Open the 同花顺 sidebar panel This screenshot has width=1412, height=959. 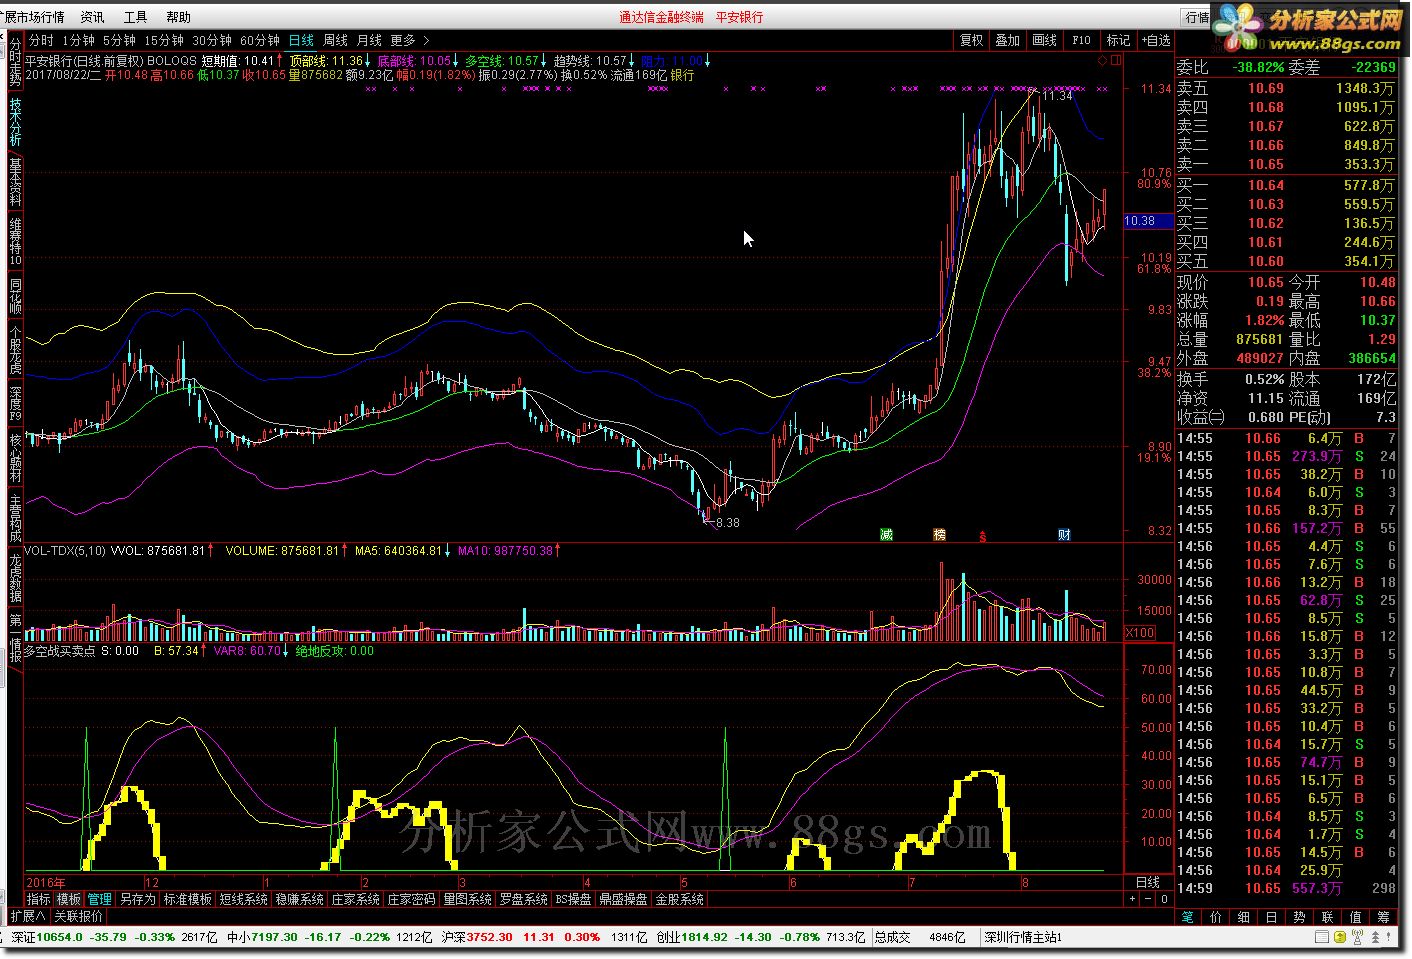[15, 297]
